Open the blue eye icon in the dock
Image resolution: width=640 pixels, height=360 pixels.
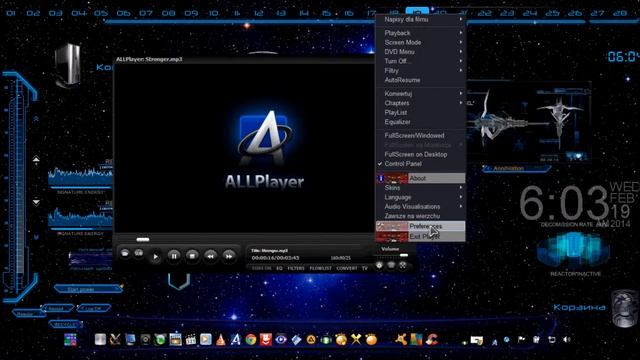click(x=281, y=339)
